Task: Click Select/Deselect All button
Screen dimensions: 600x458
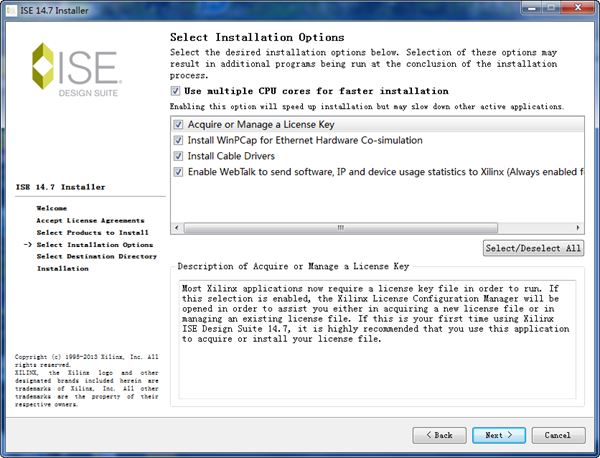Action: [x=533, y=248]
